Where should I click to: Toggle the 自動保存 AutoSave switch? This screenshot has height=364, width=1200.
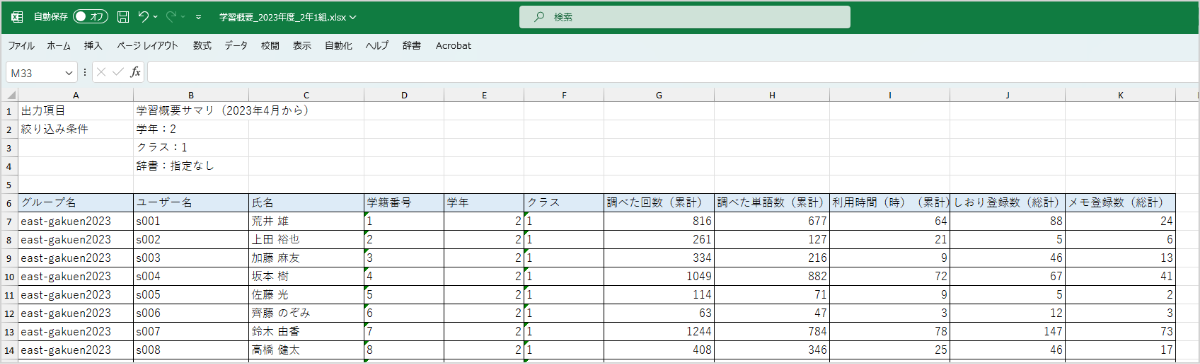tap(91, 17)
